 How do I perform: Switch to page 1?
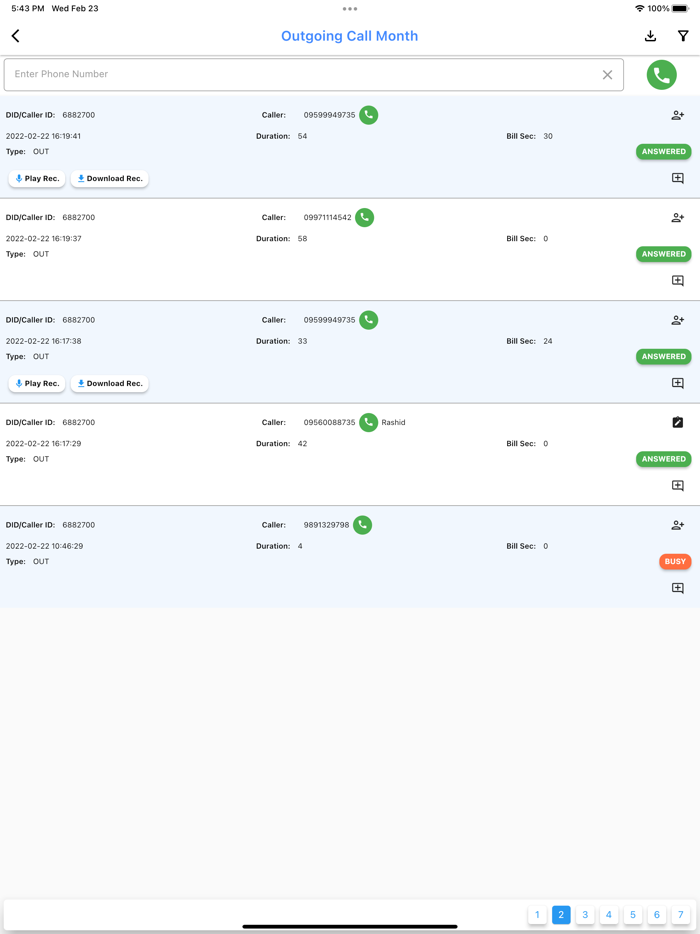coord(537,915)
